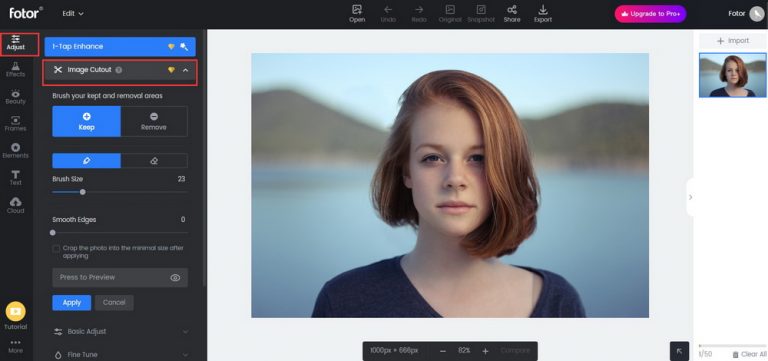Open the Frames panel in sidebar
Viewport: 768px width, 361px height.
pyautogui.click(x=16, y=123)
